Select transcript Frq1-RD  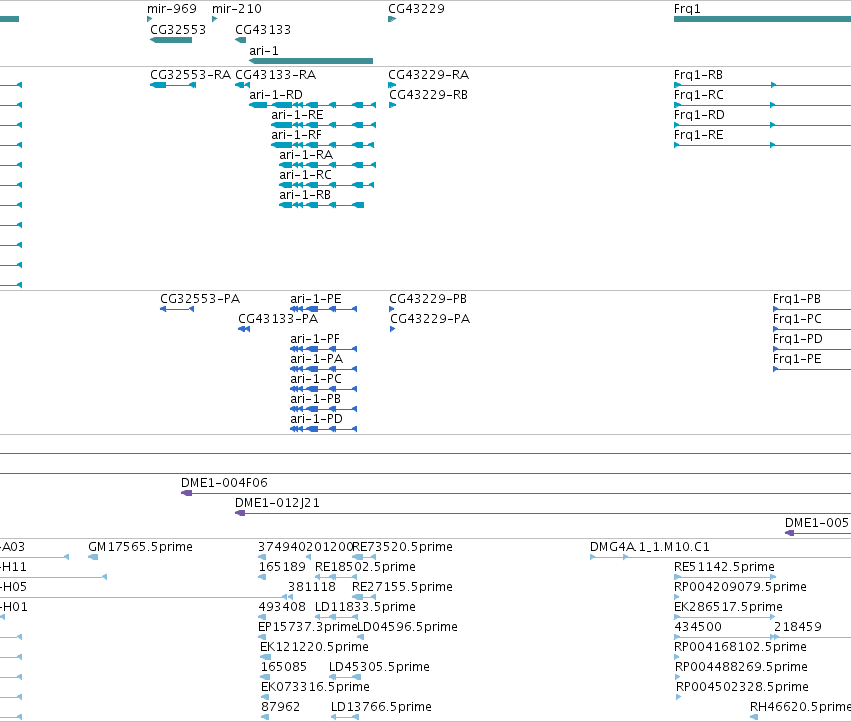[x=763, y=125]
